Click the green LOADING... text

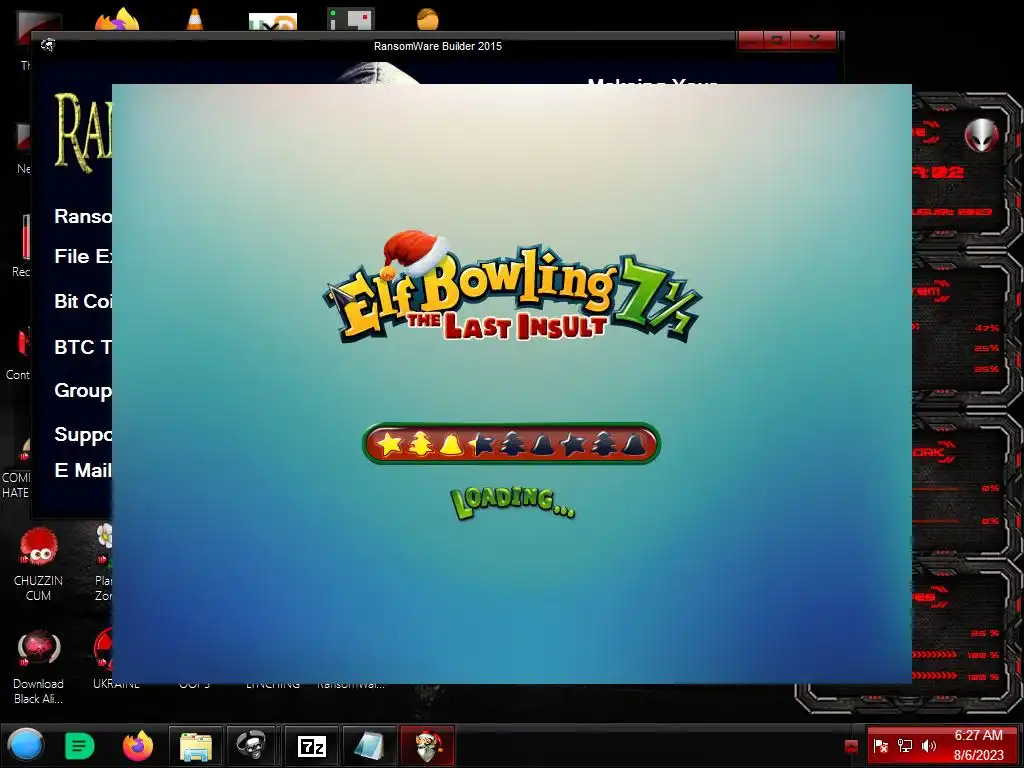(513, 503)
